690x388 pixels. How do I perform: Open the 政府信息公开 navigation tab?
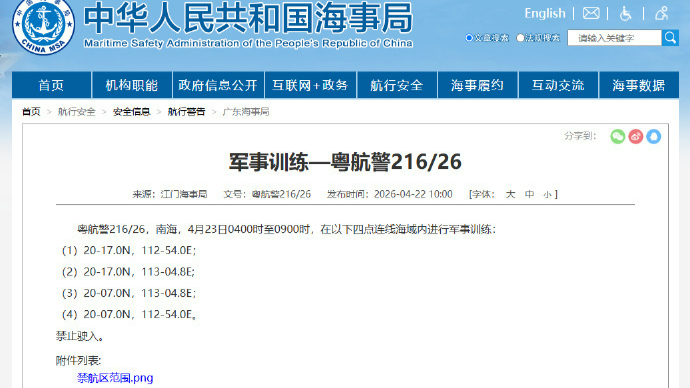218,85
